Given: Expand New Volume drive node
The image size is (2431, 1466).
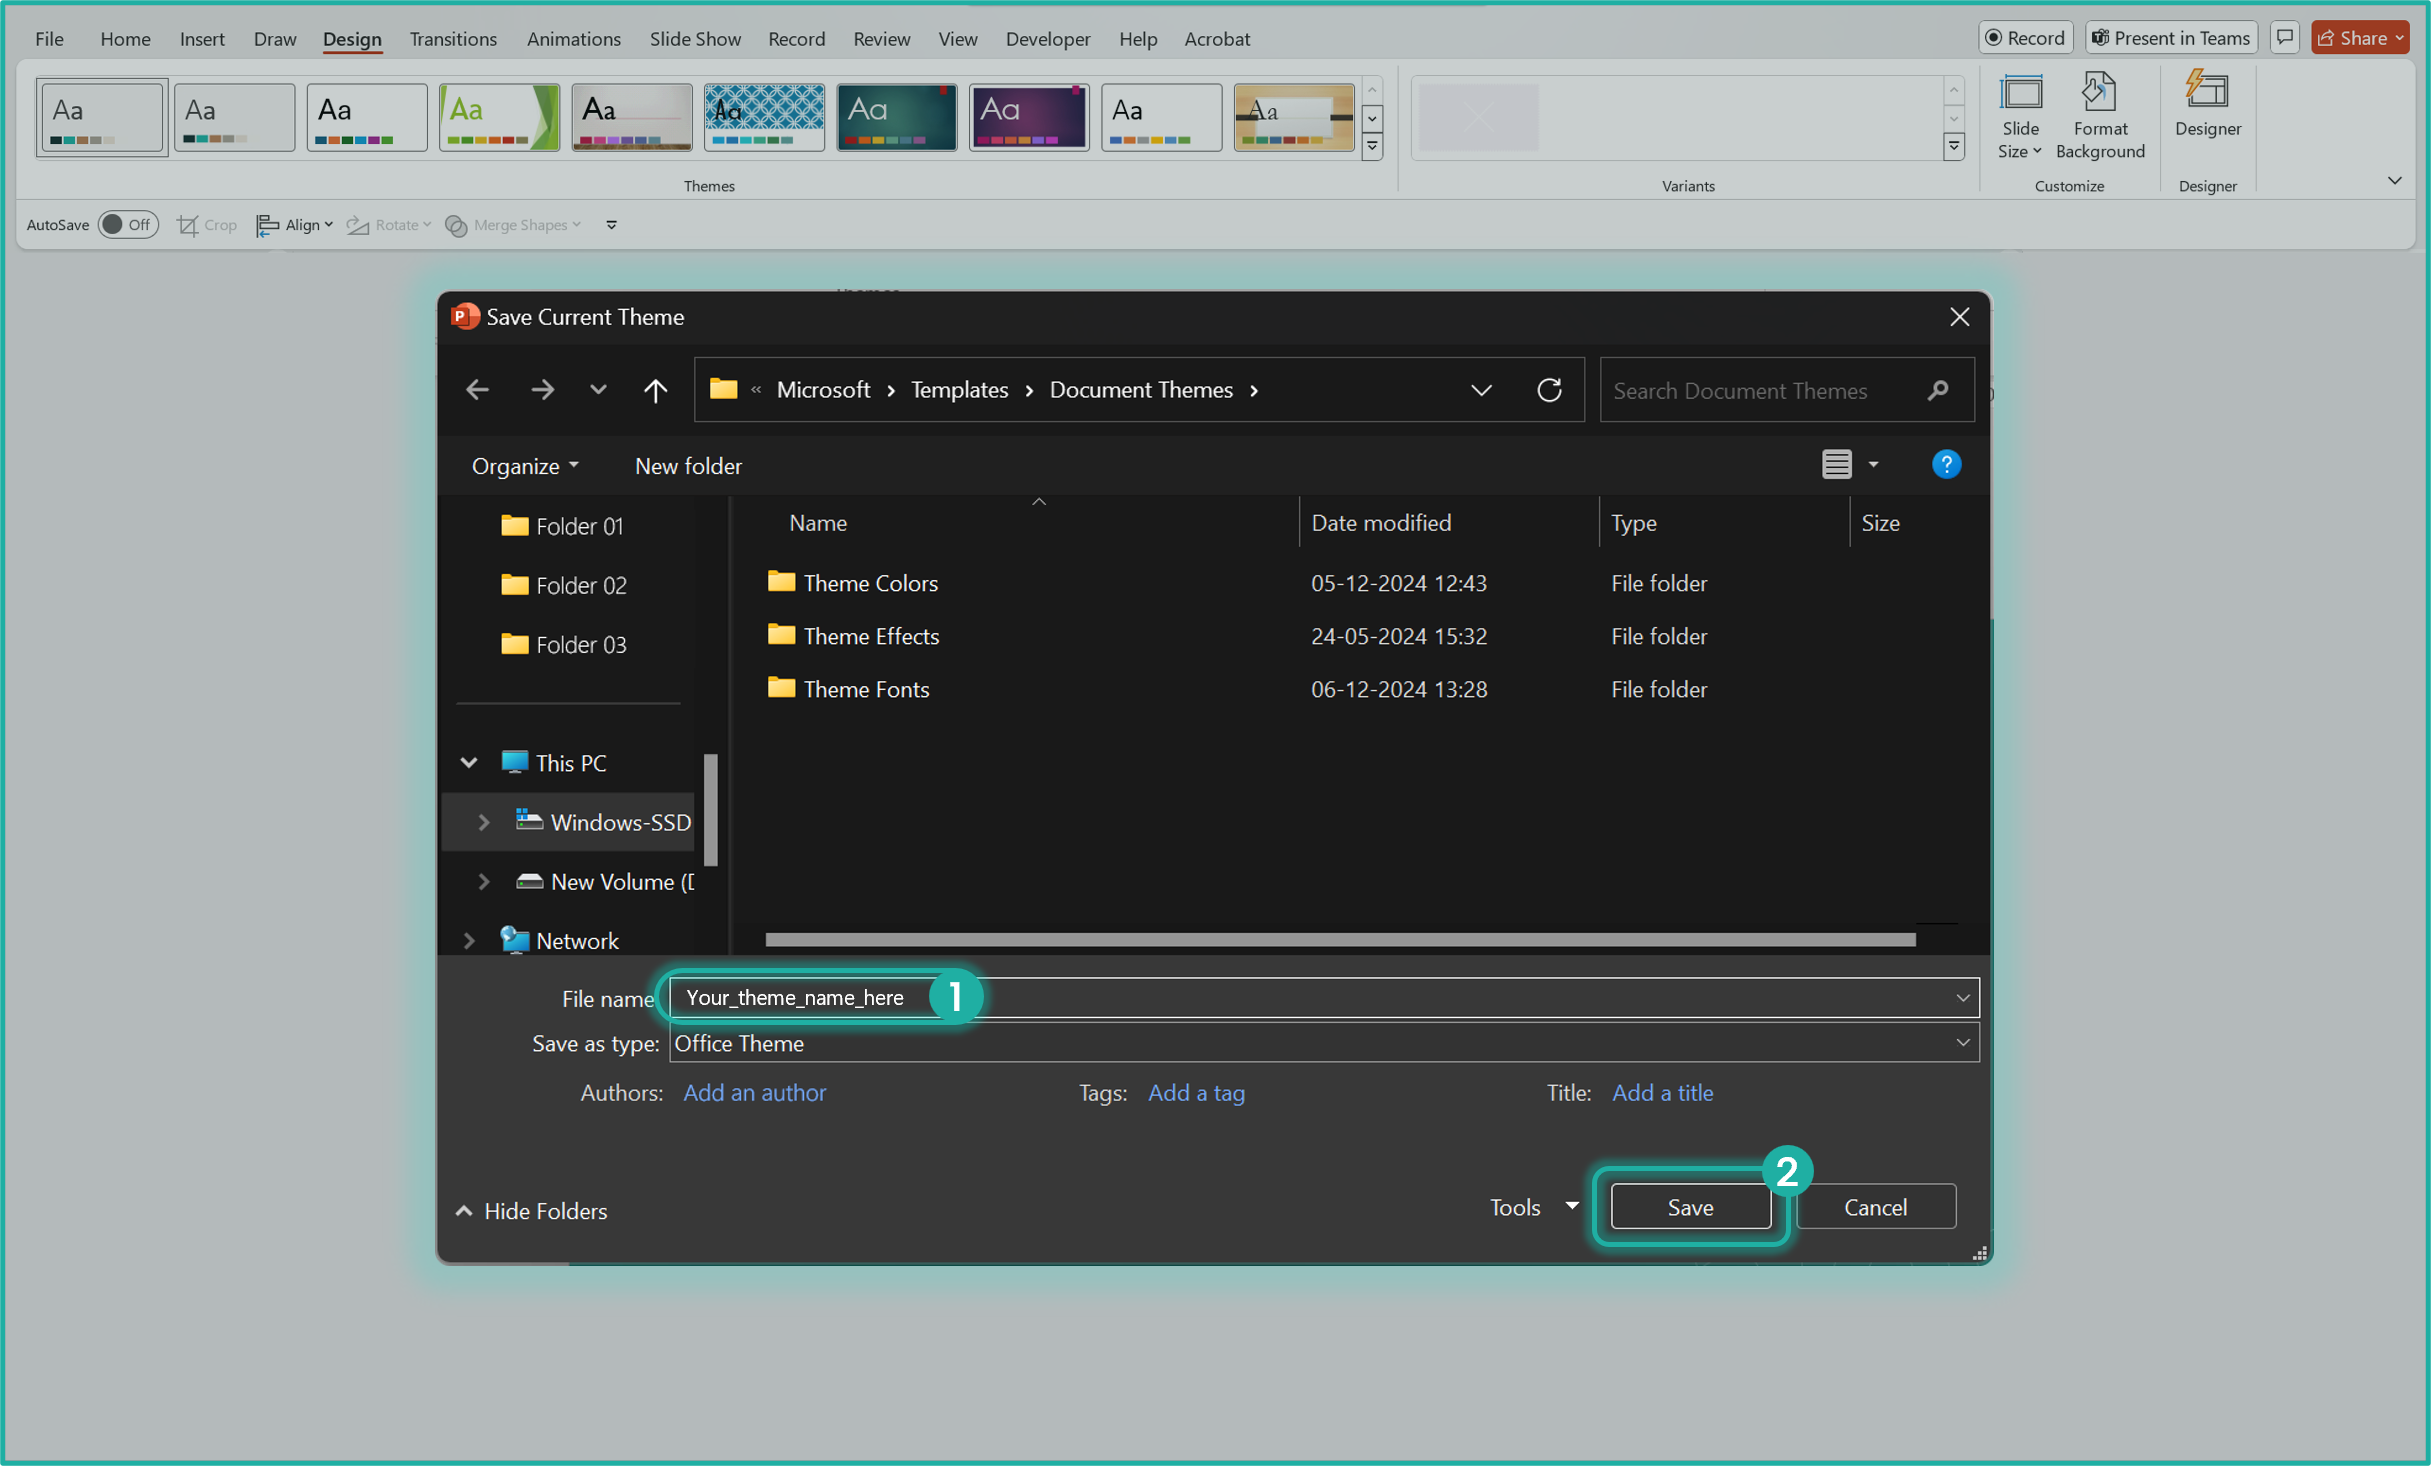Looking at the screenshot, I should point(484,881).
